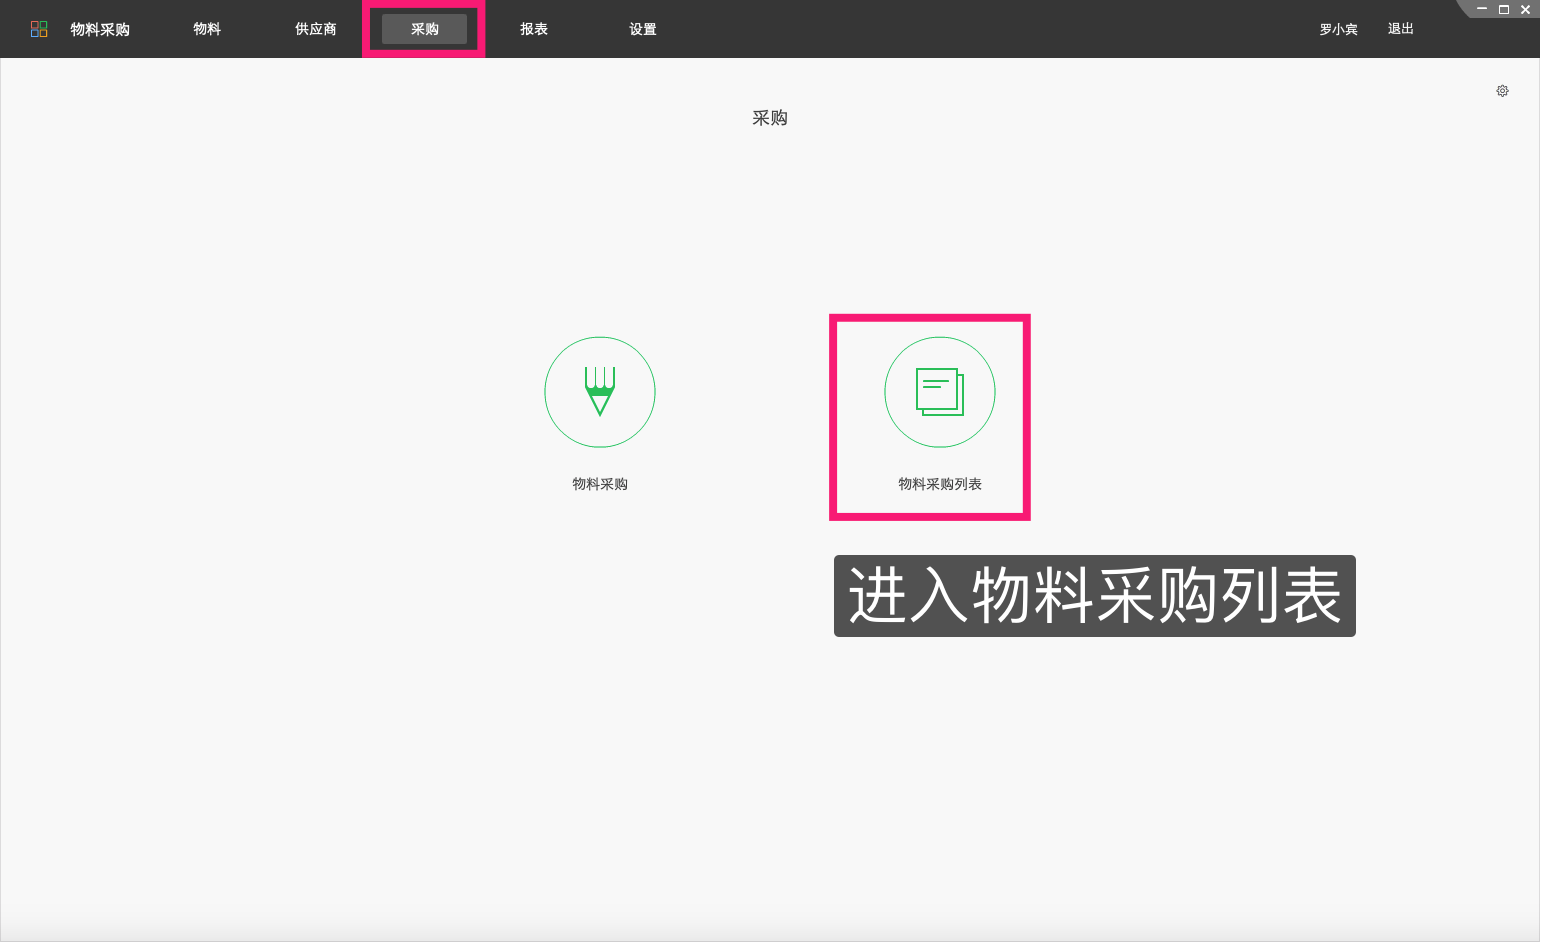
Task: Open the 物料采购 top navigation item
Action: (100, 28)
